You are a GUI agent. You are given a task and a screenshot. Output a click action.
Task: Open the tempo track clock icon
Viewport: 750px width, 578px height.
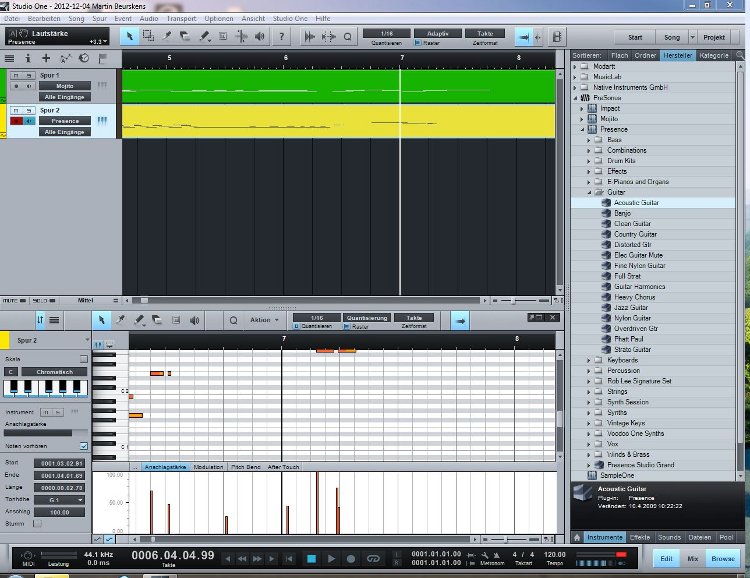[84, 58]
